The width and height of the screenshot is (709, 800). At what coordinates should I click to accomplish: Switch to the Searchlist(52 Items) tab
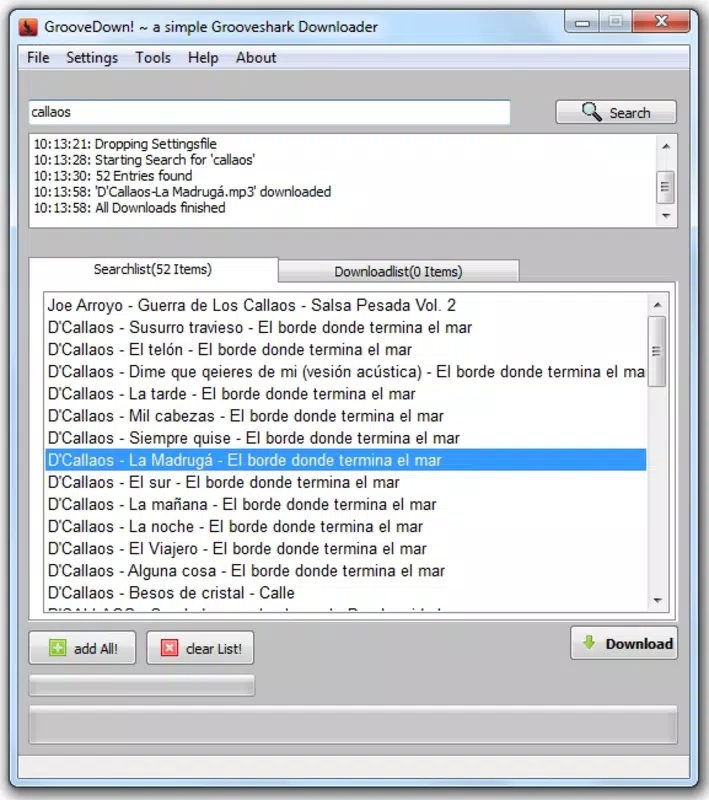[x=153, y=269]
